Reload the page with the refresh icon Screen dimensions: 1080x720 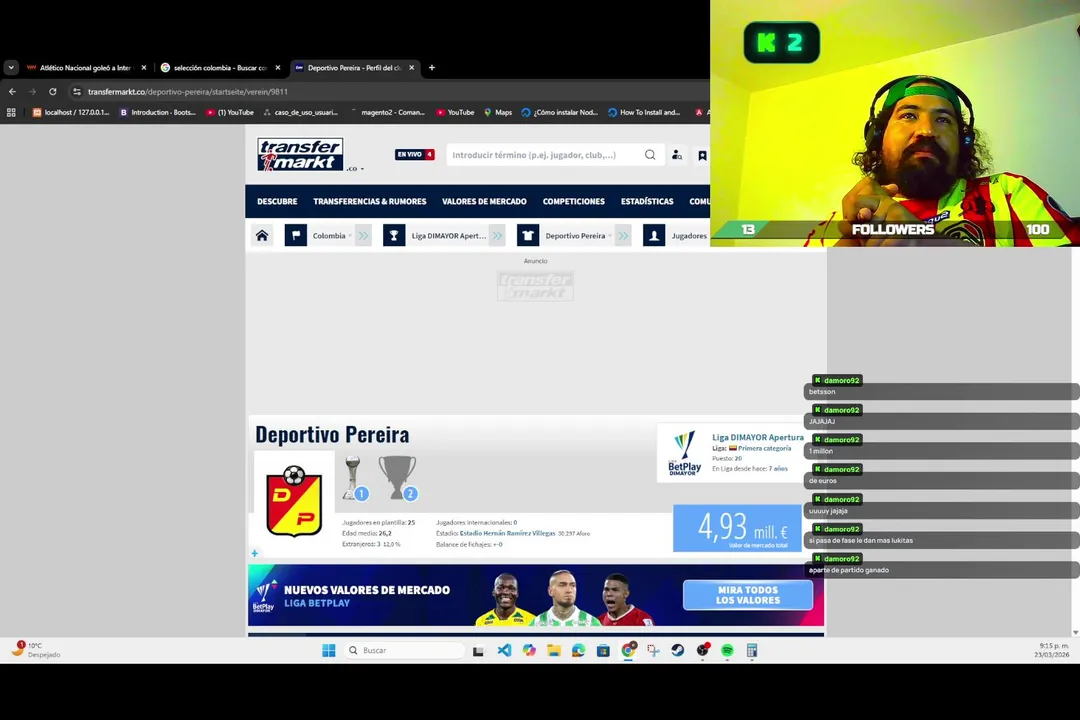(x=52, y=92)
